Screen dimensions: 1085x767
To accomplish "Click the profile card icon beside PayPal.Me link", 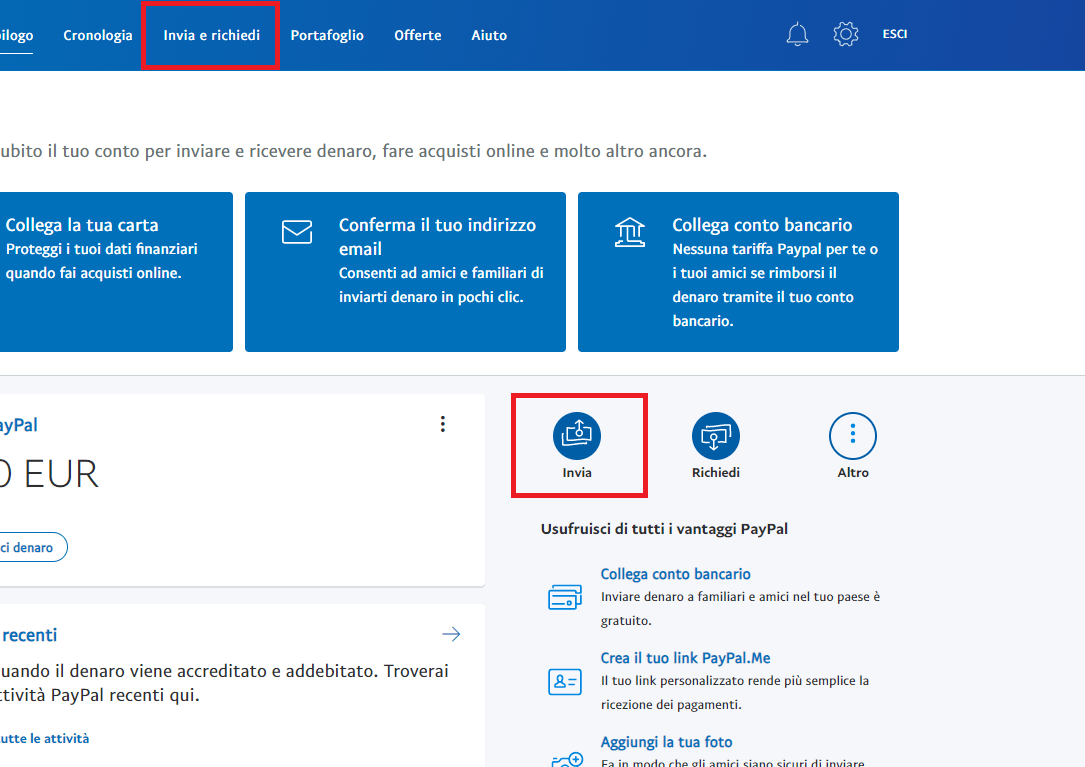I will 565,682.
